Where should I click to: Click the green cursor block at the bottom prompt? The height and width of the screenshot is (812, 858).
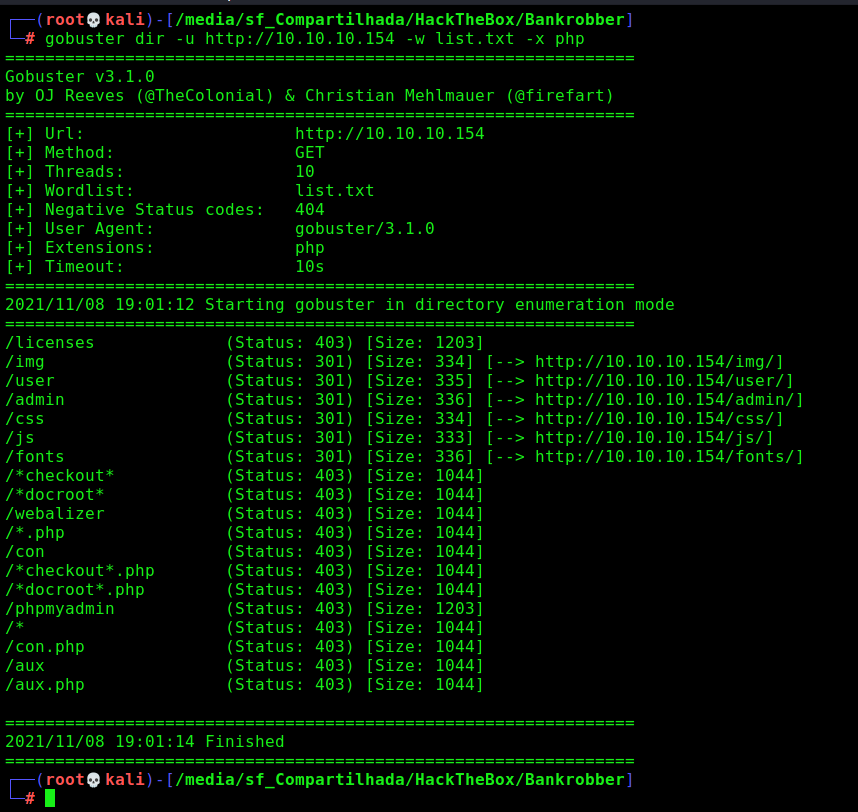coord(50,798)
